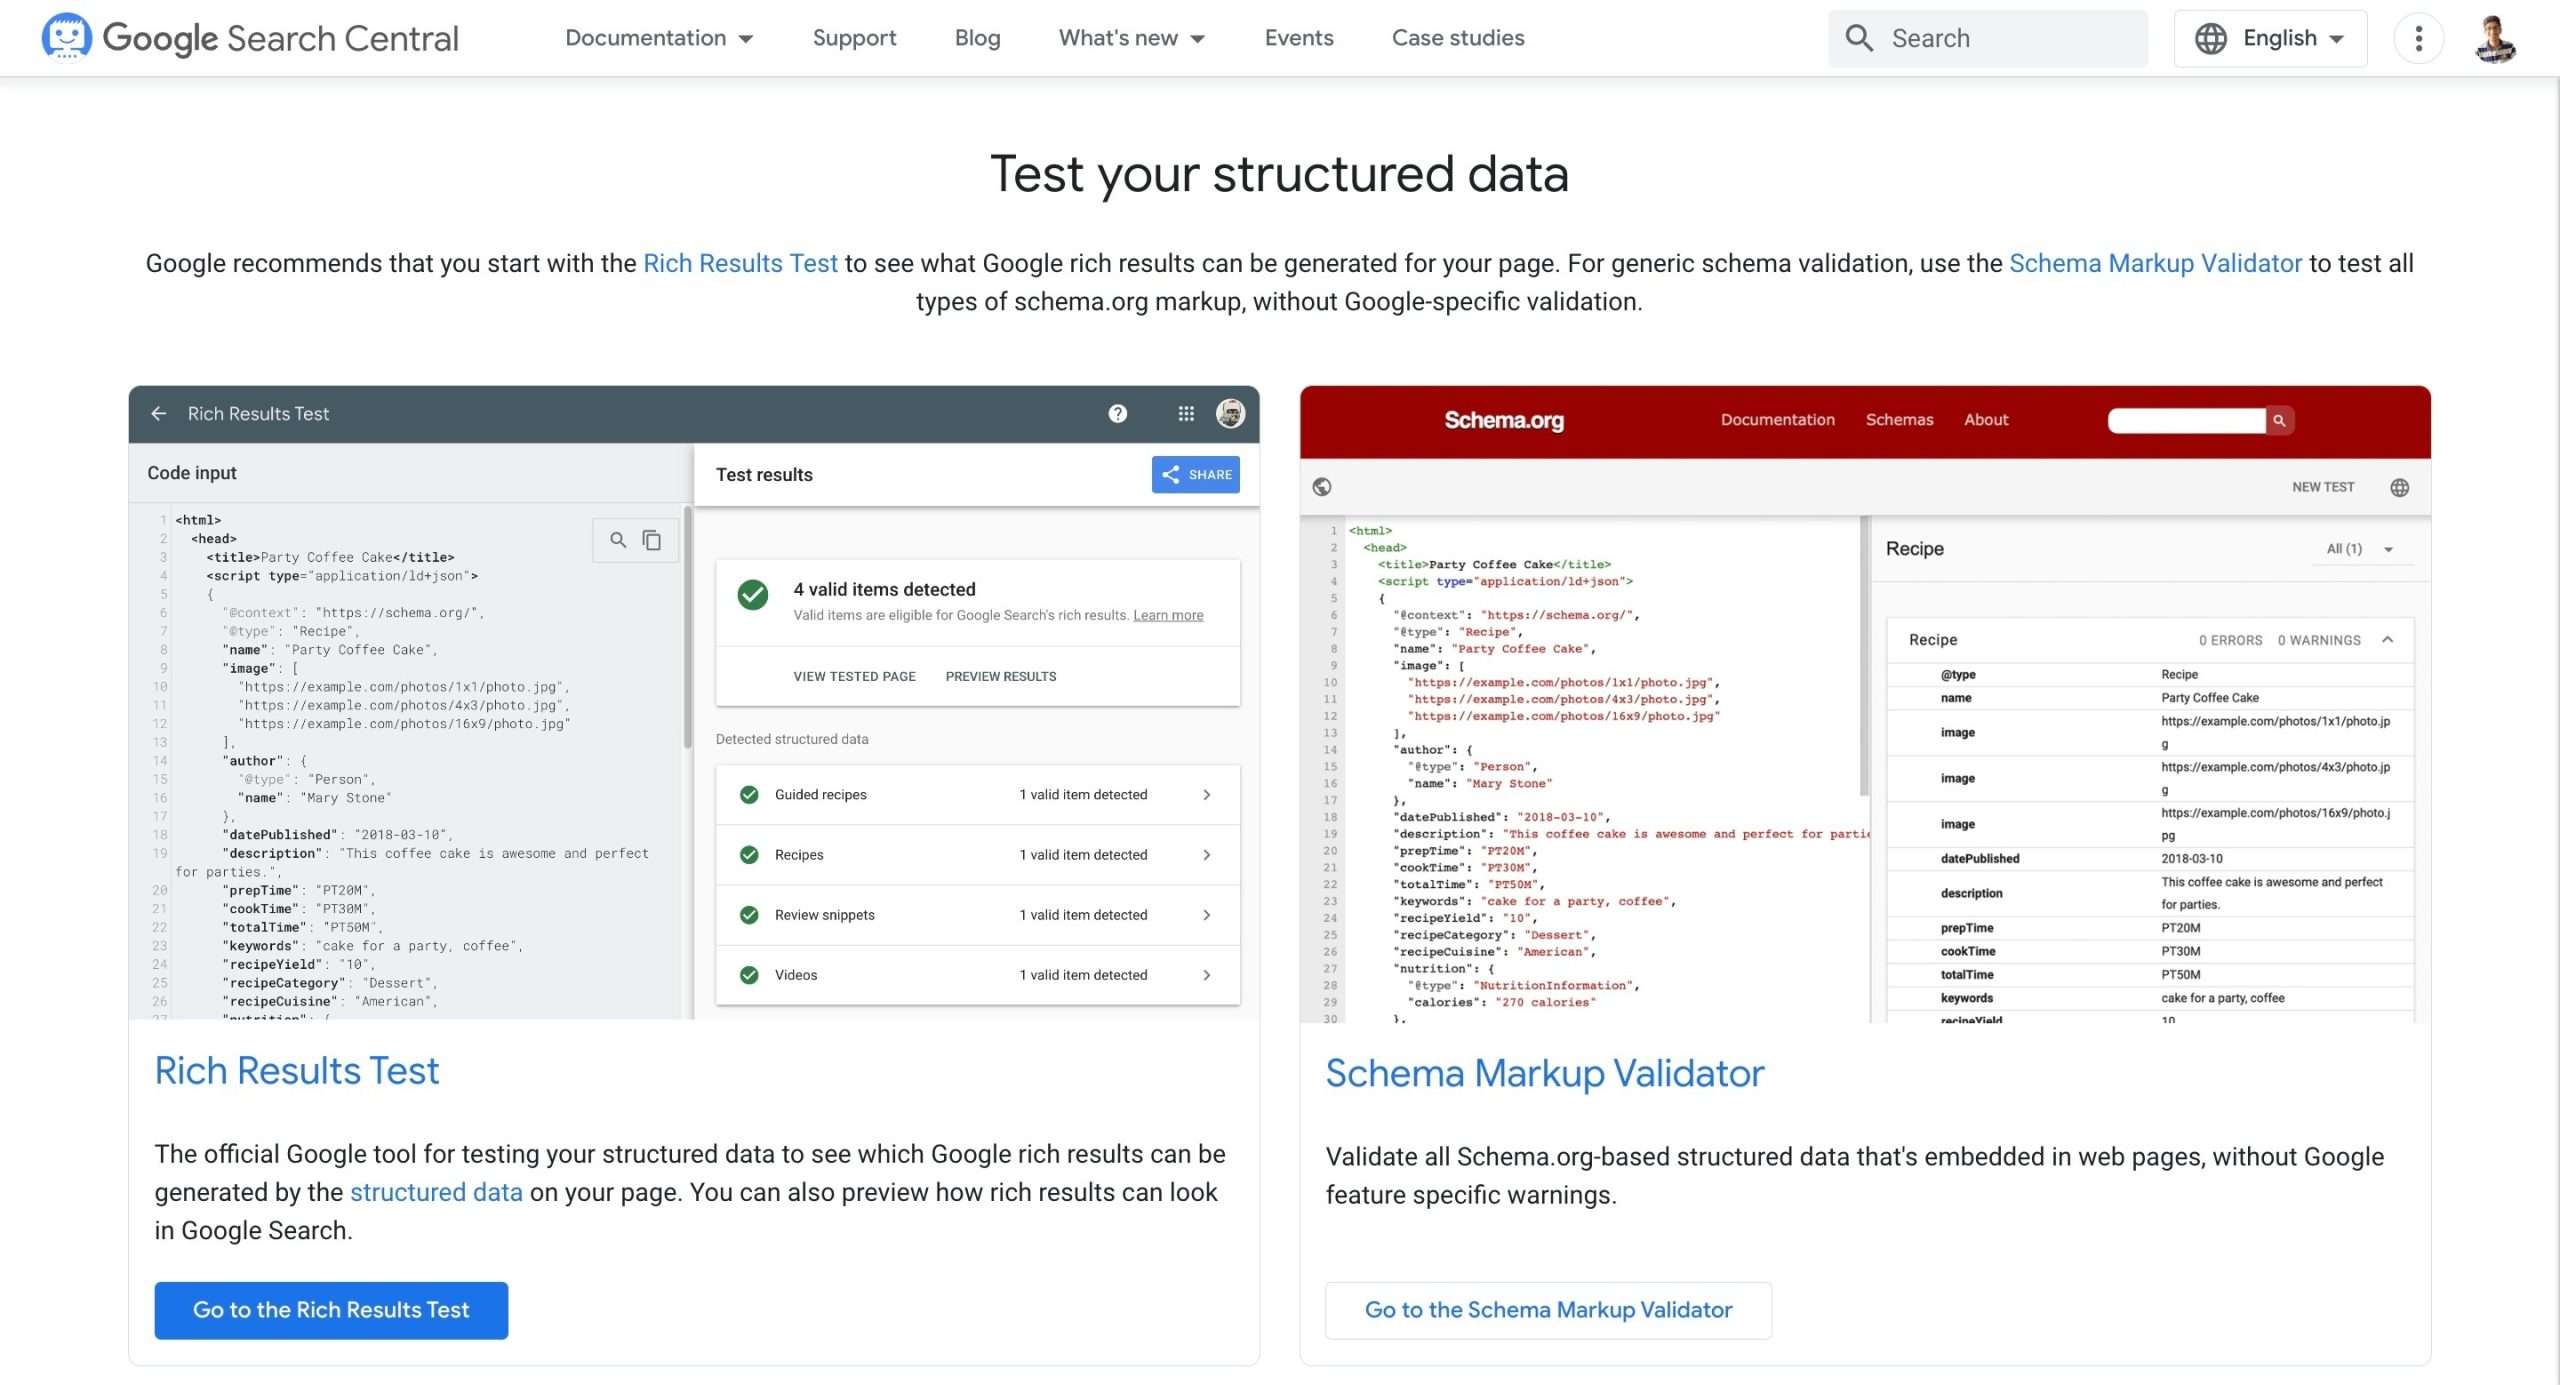
Task: Click Schema.org Documentation nav item
Action: pyautogui.click(x=1777, y=420)
